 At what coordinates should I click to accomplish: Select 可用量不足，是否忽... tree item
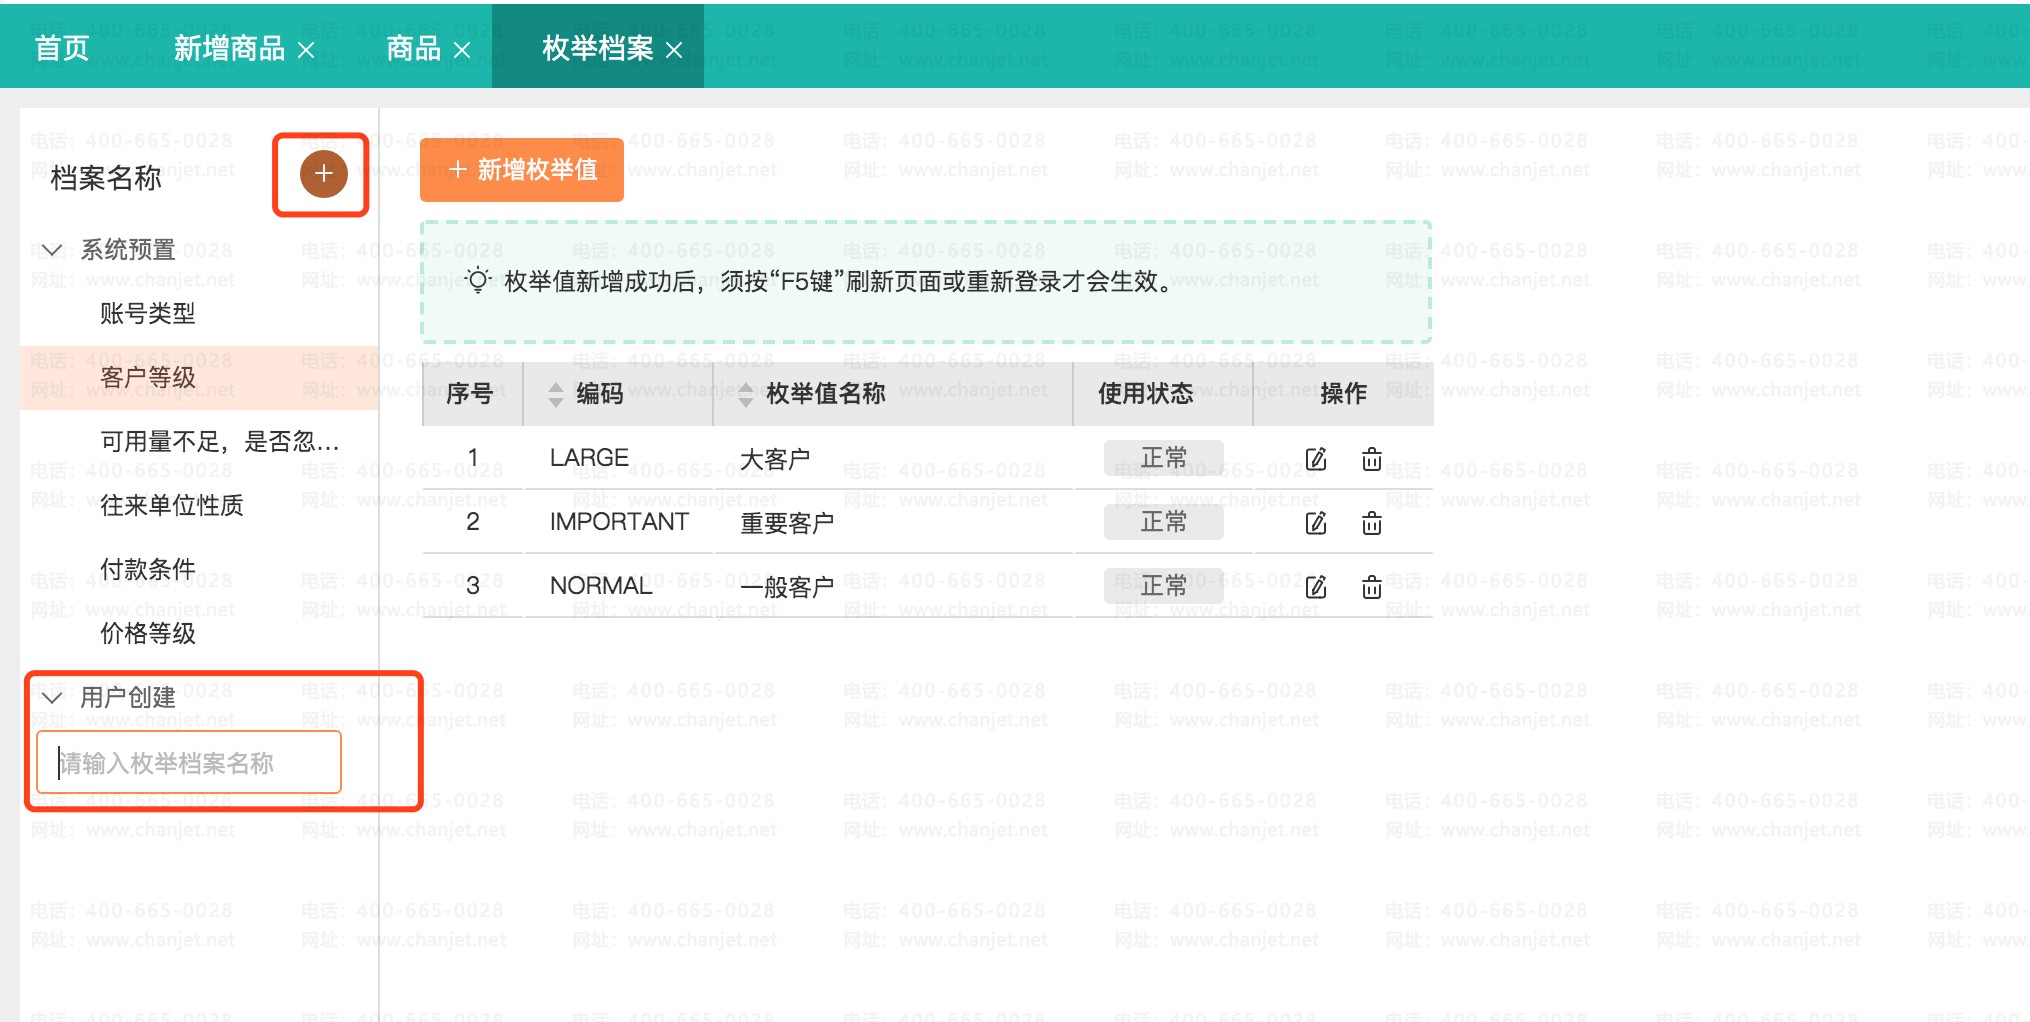[220, 442]
